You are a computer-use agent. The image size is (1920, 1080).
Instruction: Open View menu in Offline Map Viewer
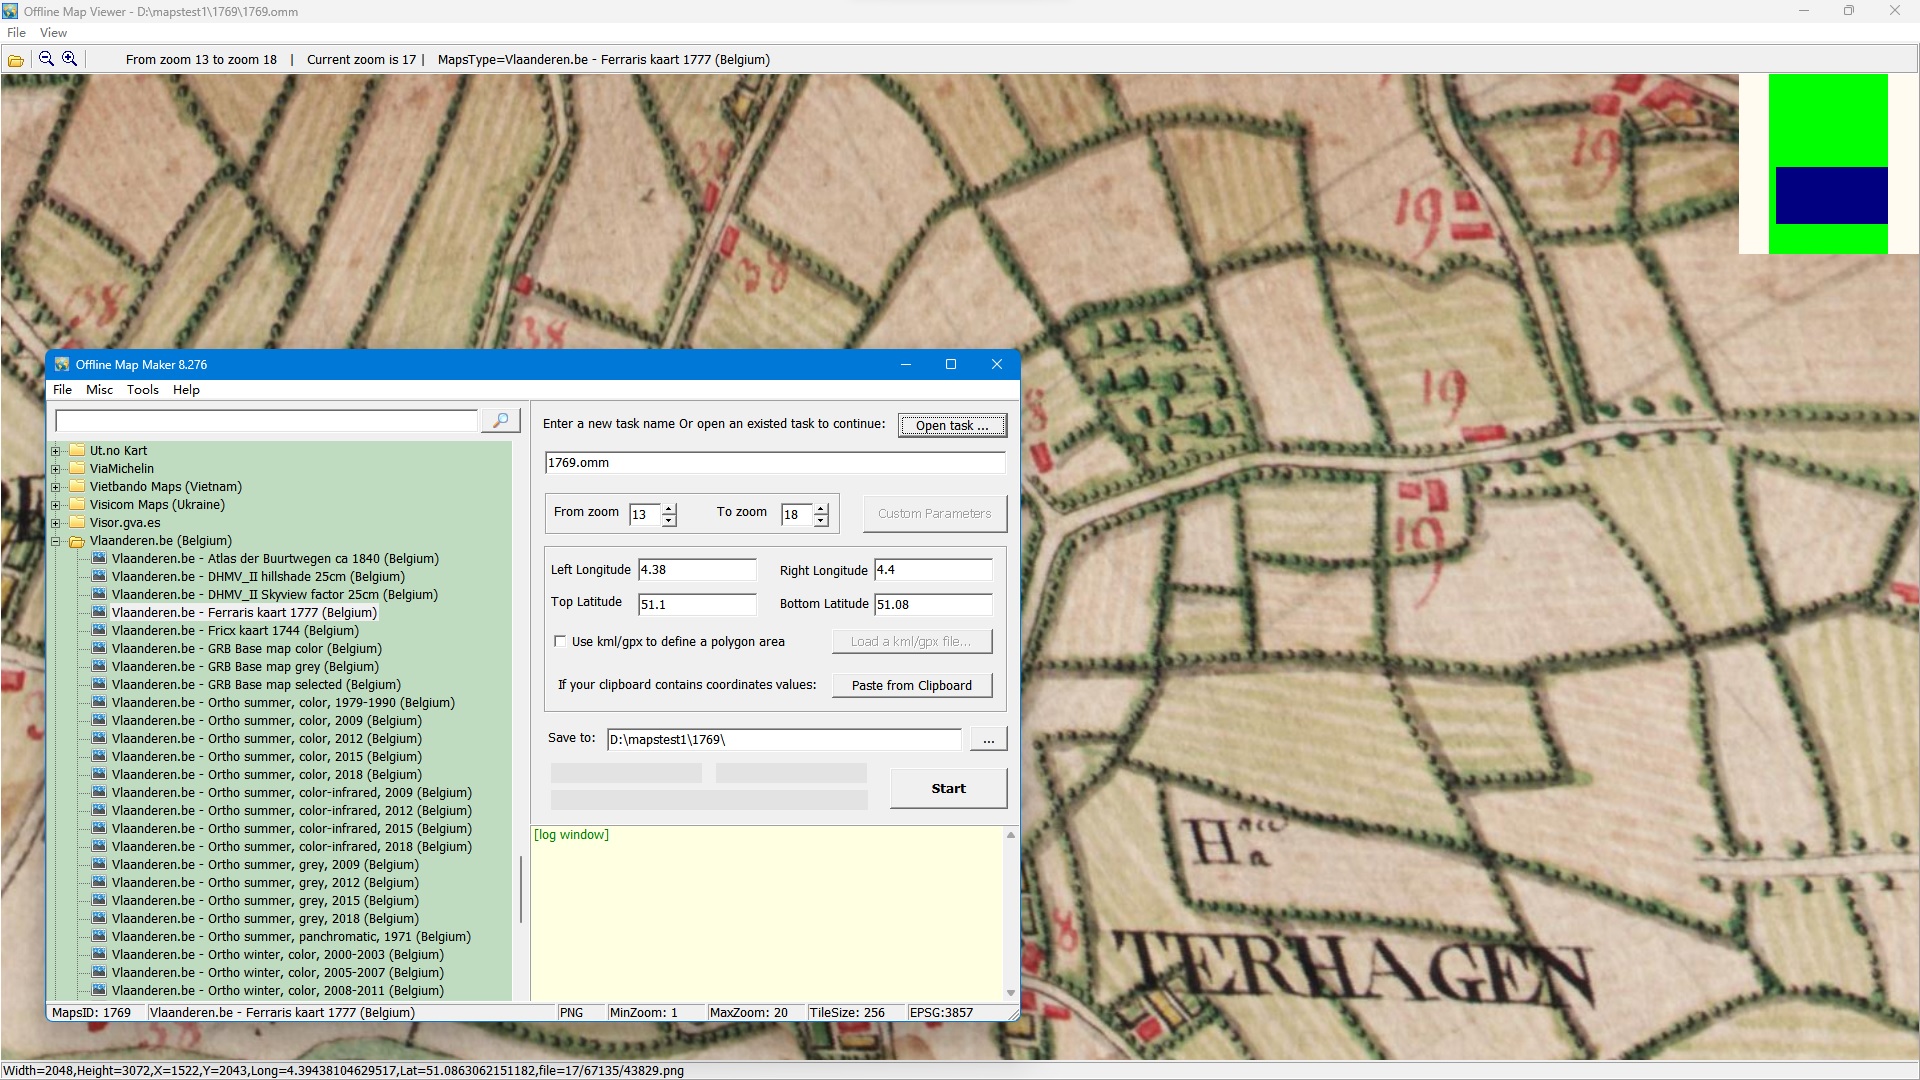point(53,33)
